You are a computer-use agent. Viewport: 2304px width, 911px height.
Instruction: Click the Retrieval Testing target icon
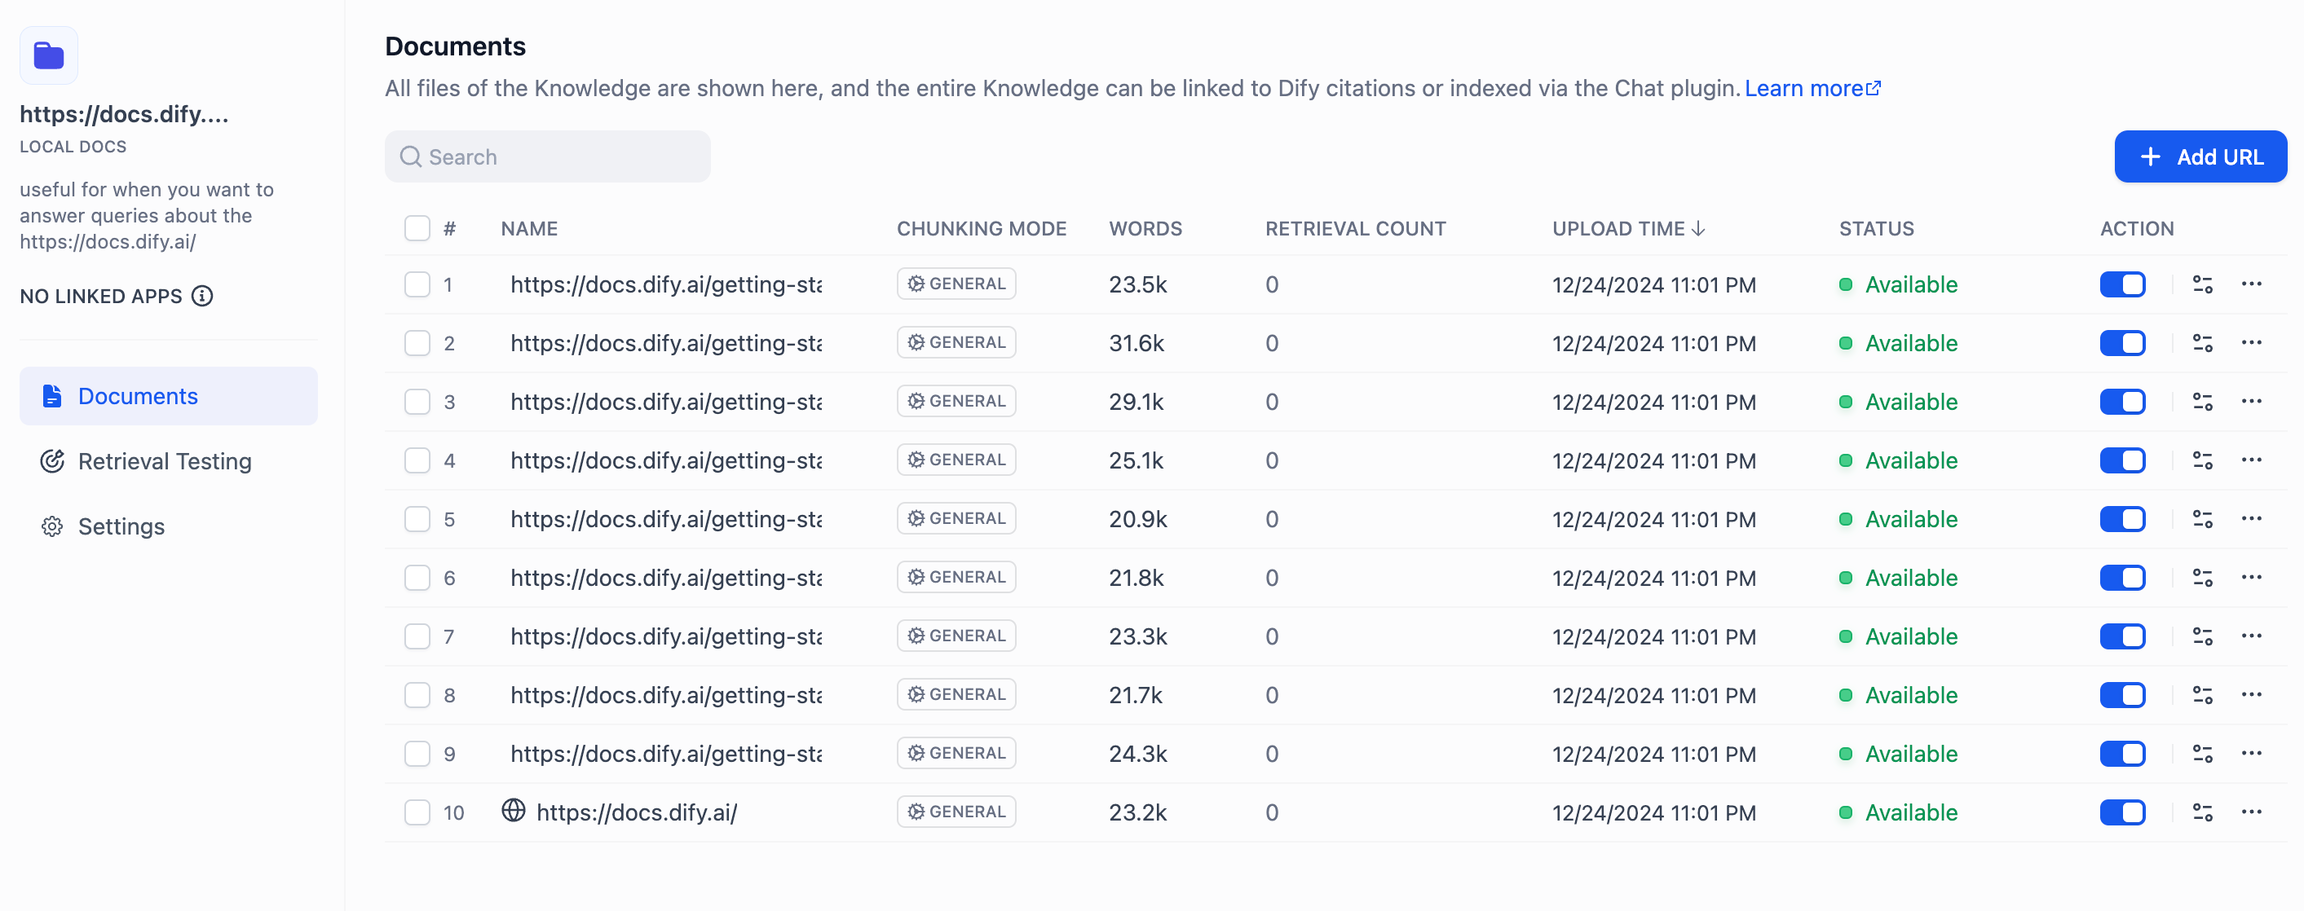(x=52, y=461)
